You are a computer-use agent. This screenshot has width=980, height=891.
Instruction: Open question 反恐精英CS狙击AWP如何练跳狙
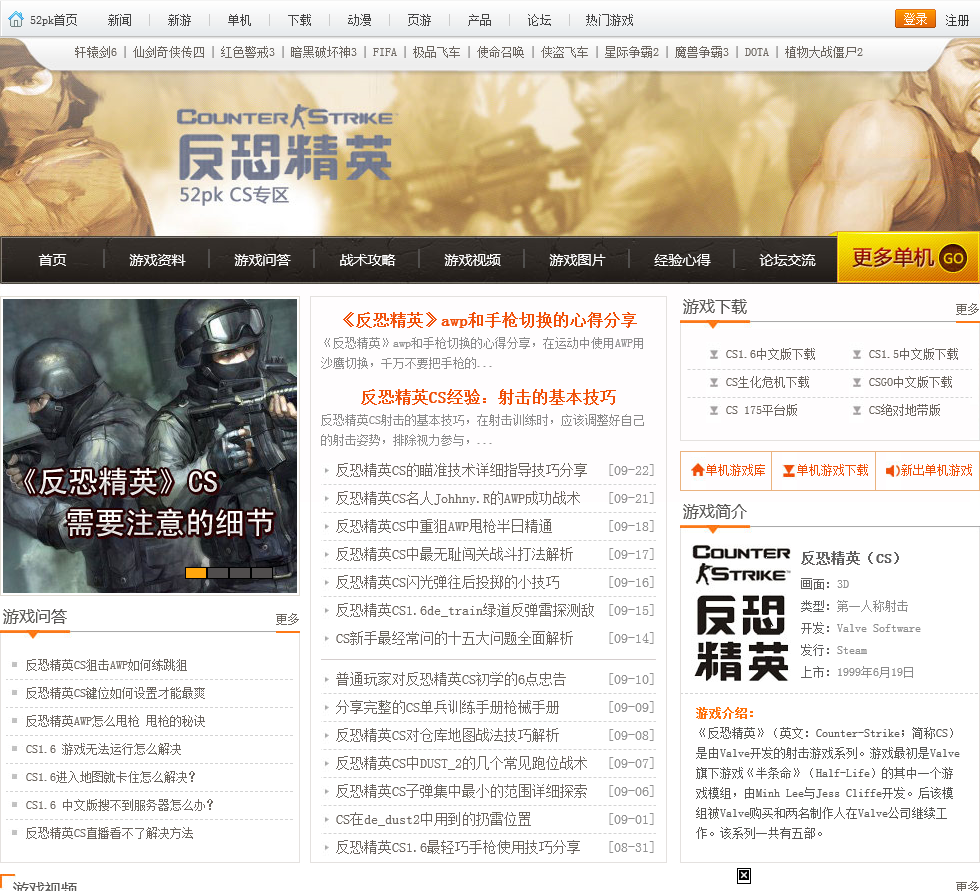pos(106,665)
